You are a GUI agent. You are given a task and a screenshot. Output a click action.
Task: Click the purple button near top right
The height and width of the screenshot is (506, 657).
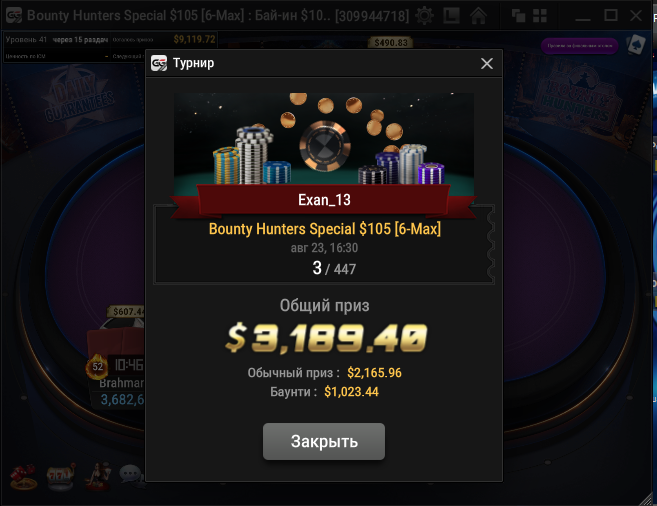coord(579,46)
